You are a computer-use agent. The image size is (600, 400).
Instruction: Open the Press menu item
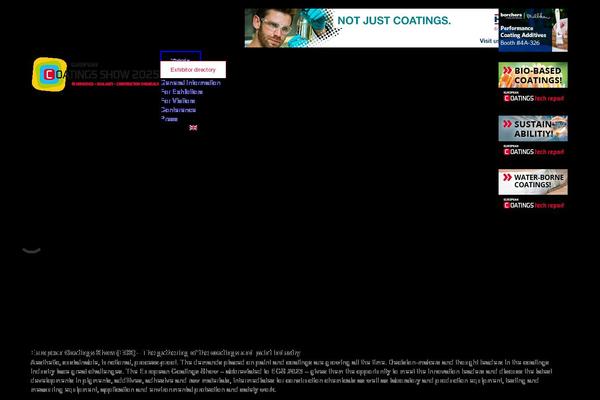tap(169, 119)
